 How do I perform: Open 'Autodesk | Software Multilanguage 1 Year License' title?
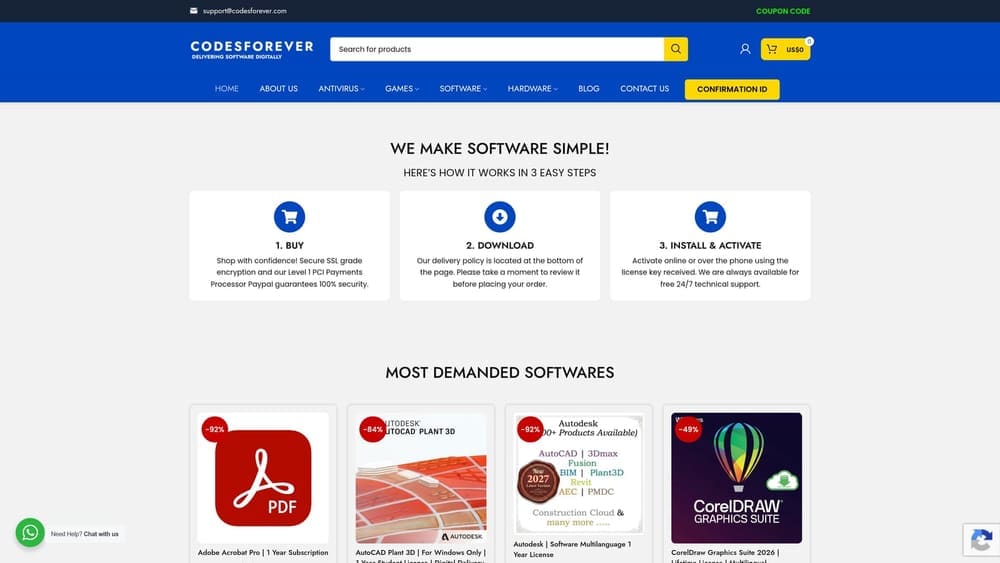pos(572,549)
